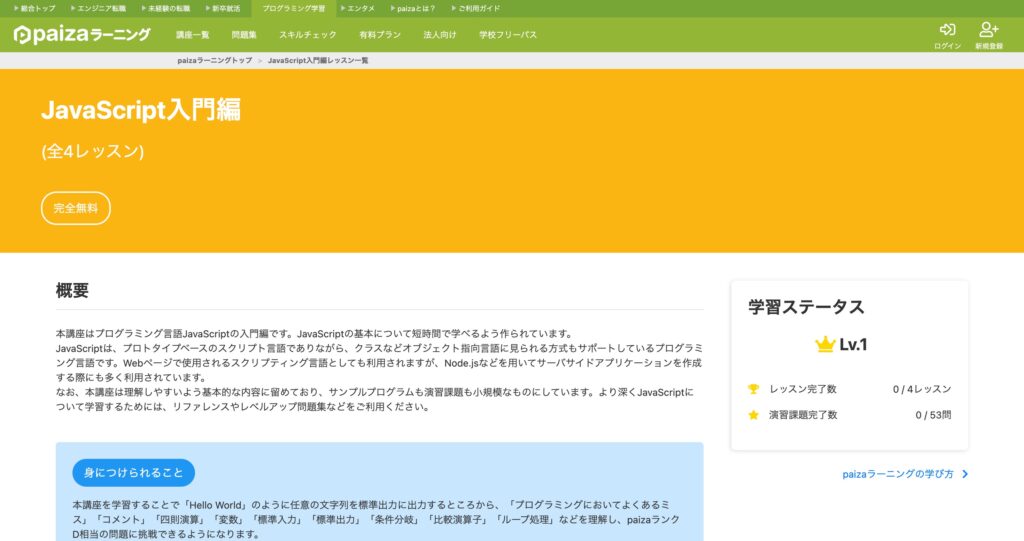
Task: Open 法人向け navigation item
Action: (x=440, y=35)
